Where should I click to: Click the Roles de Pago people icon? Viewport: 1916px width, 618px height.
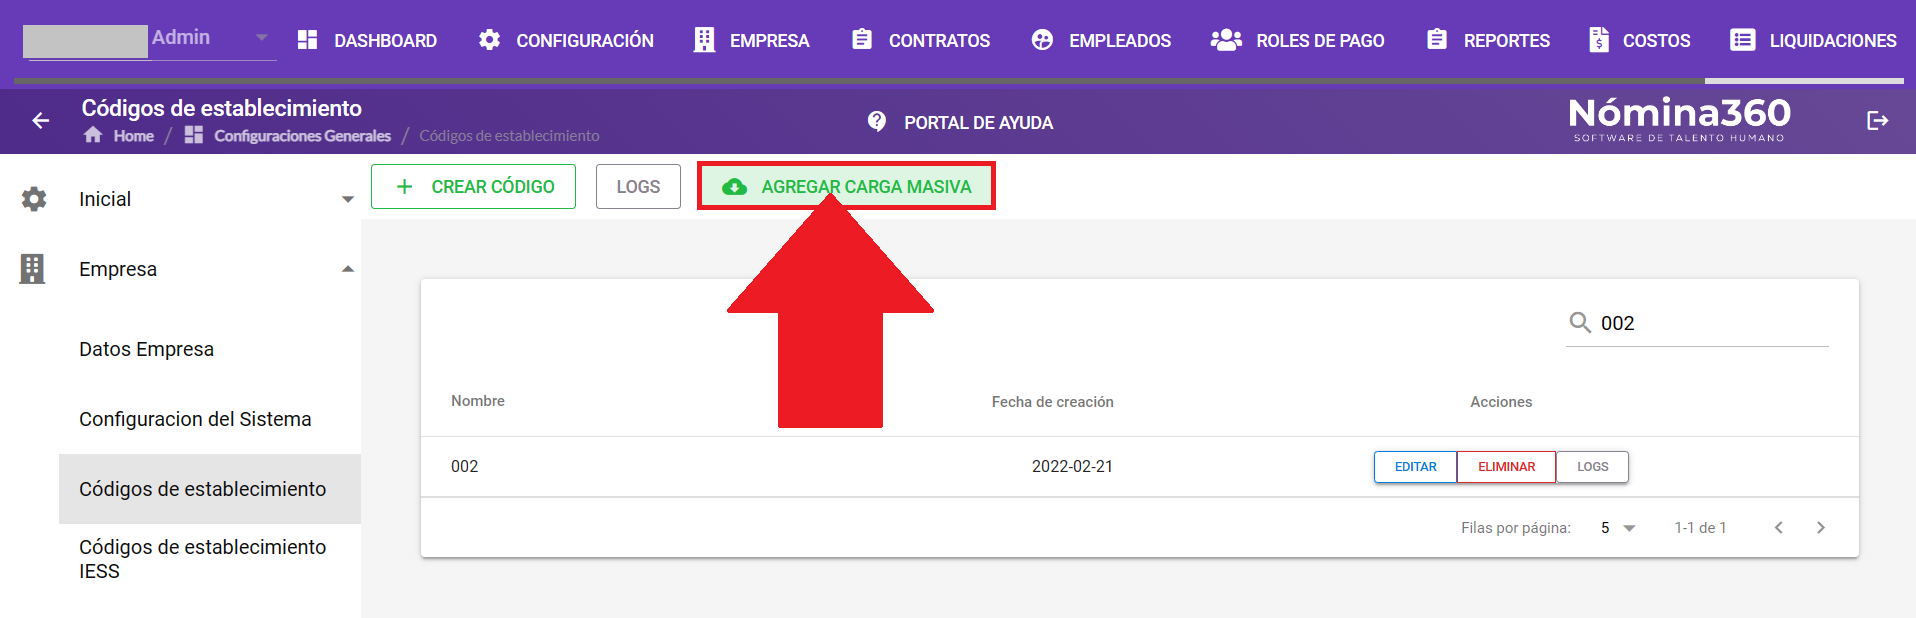coord(1226,40)
